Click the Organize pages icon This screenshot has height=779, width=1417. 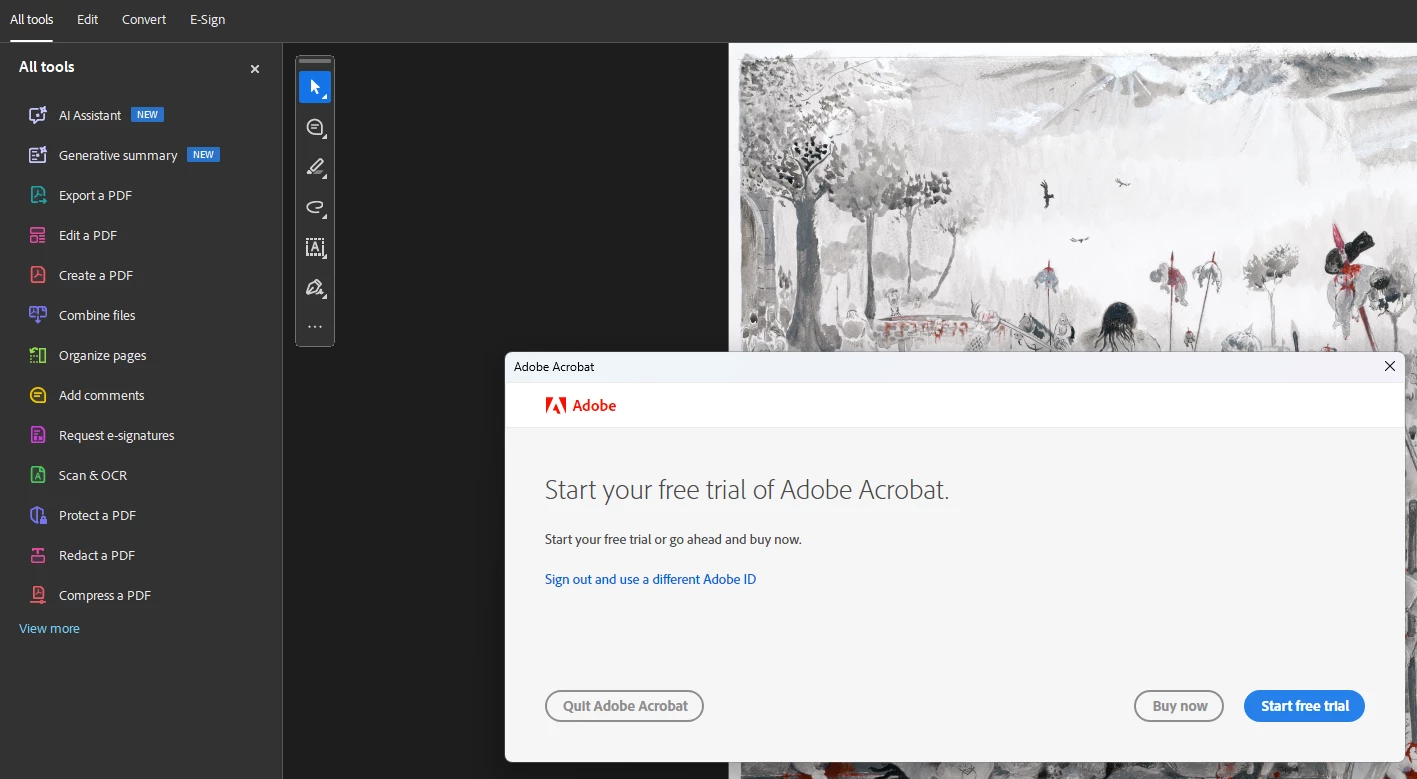point(38,355)
